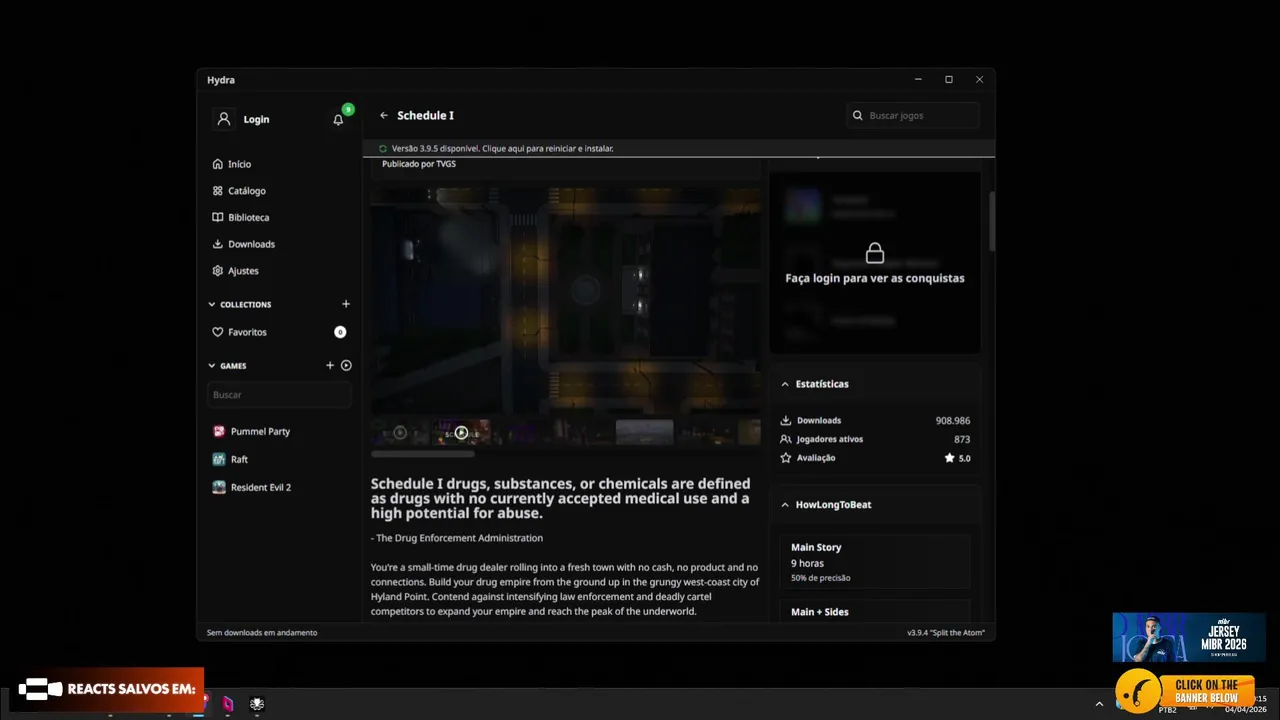Click the Jogadores ativos people icon
Viewport: 1280px width, 720px height.
(x=786, y=439)
